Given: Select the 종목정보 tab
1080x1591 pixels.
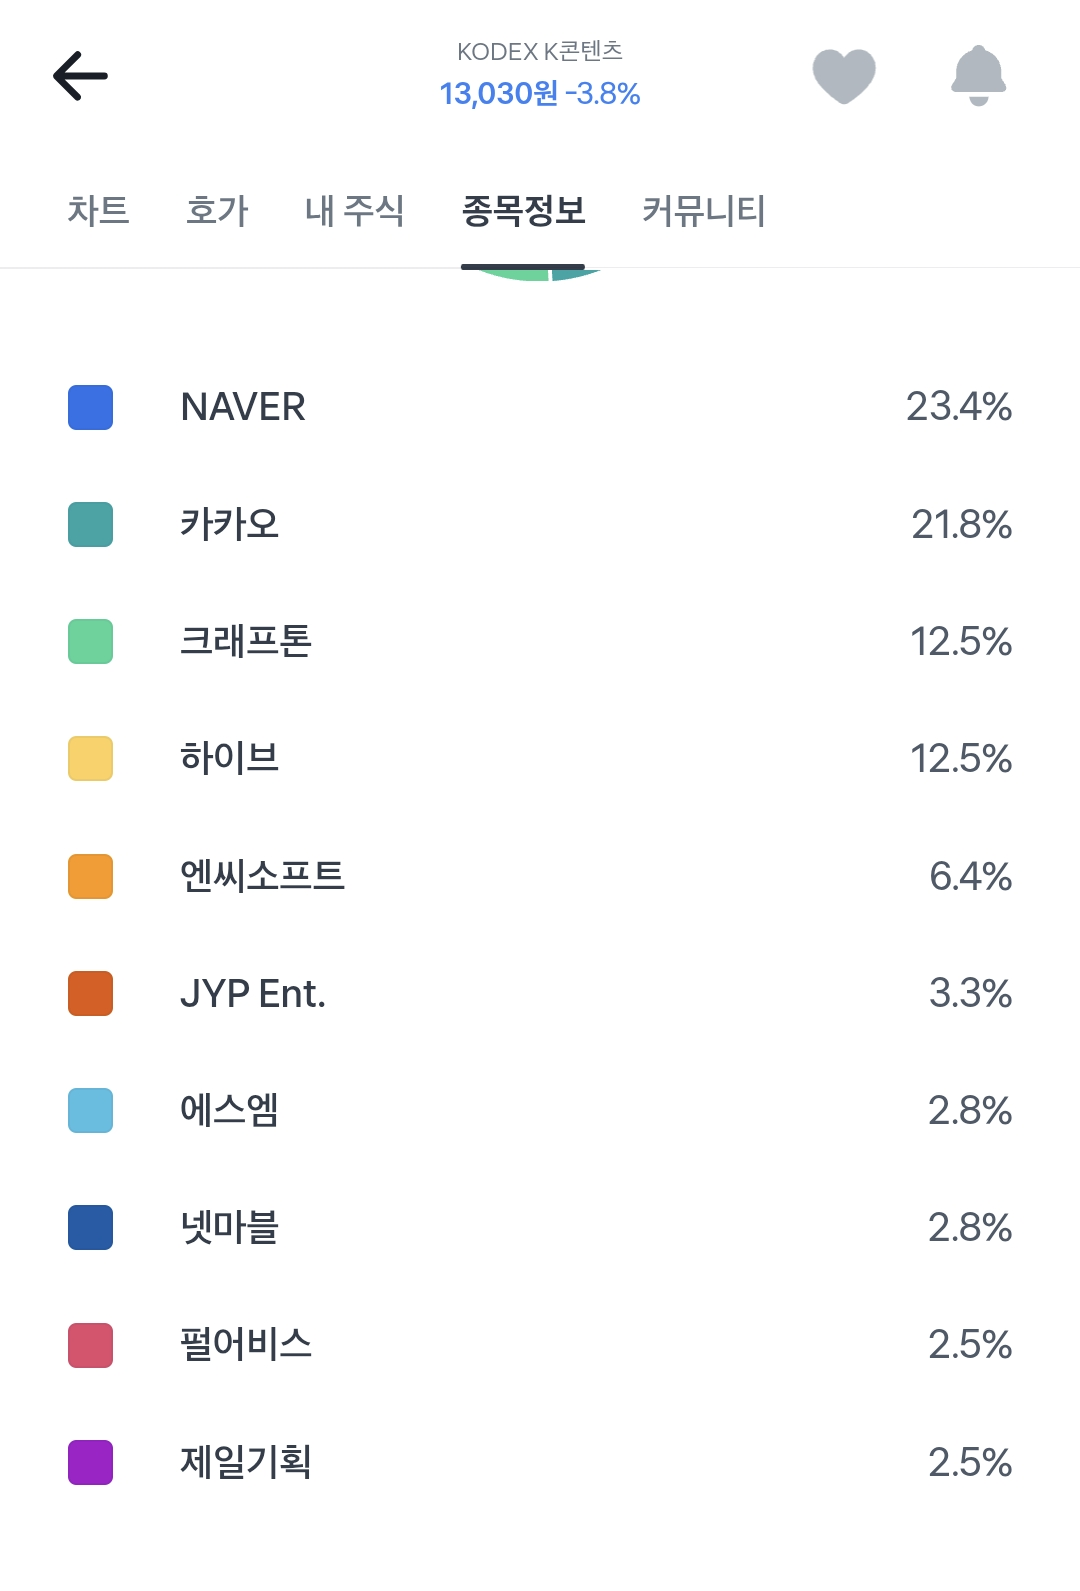Looking at the screenshot, I should click(523, 211).
